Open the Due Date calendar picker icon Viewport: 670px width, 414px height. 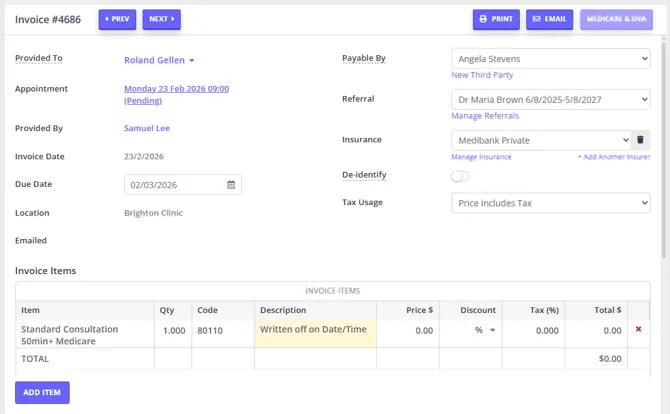[231, 185]
